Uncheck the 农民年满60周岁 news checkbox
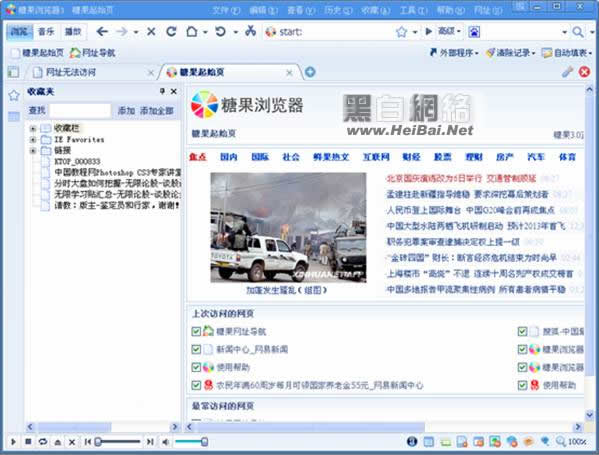Viewport: 599px width, 455px height. click(x=196, y=385)
